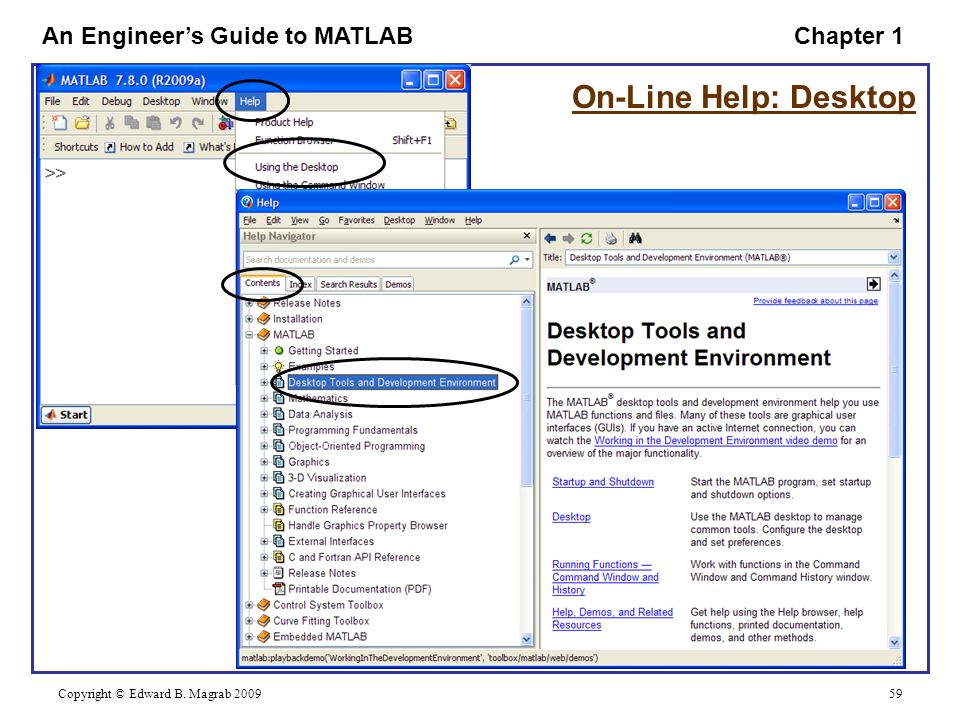
Task: Click the How to Add shortcut icon
Action: [x=110, y=147]
